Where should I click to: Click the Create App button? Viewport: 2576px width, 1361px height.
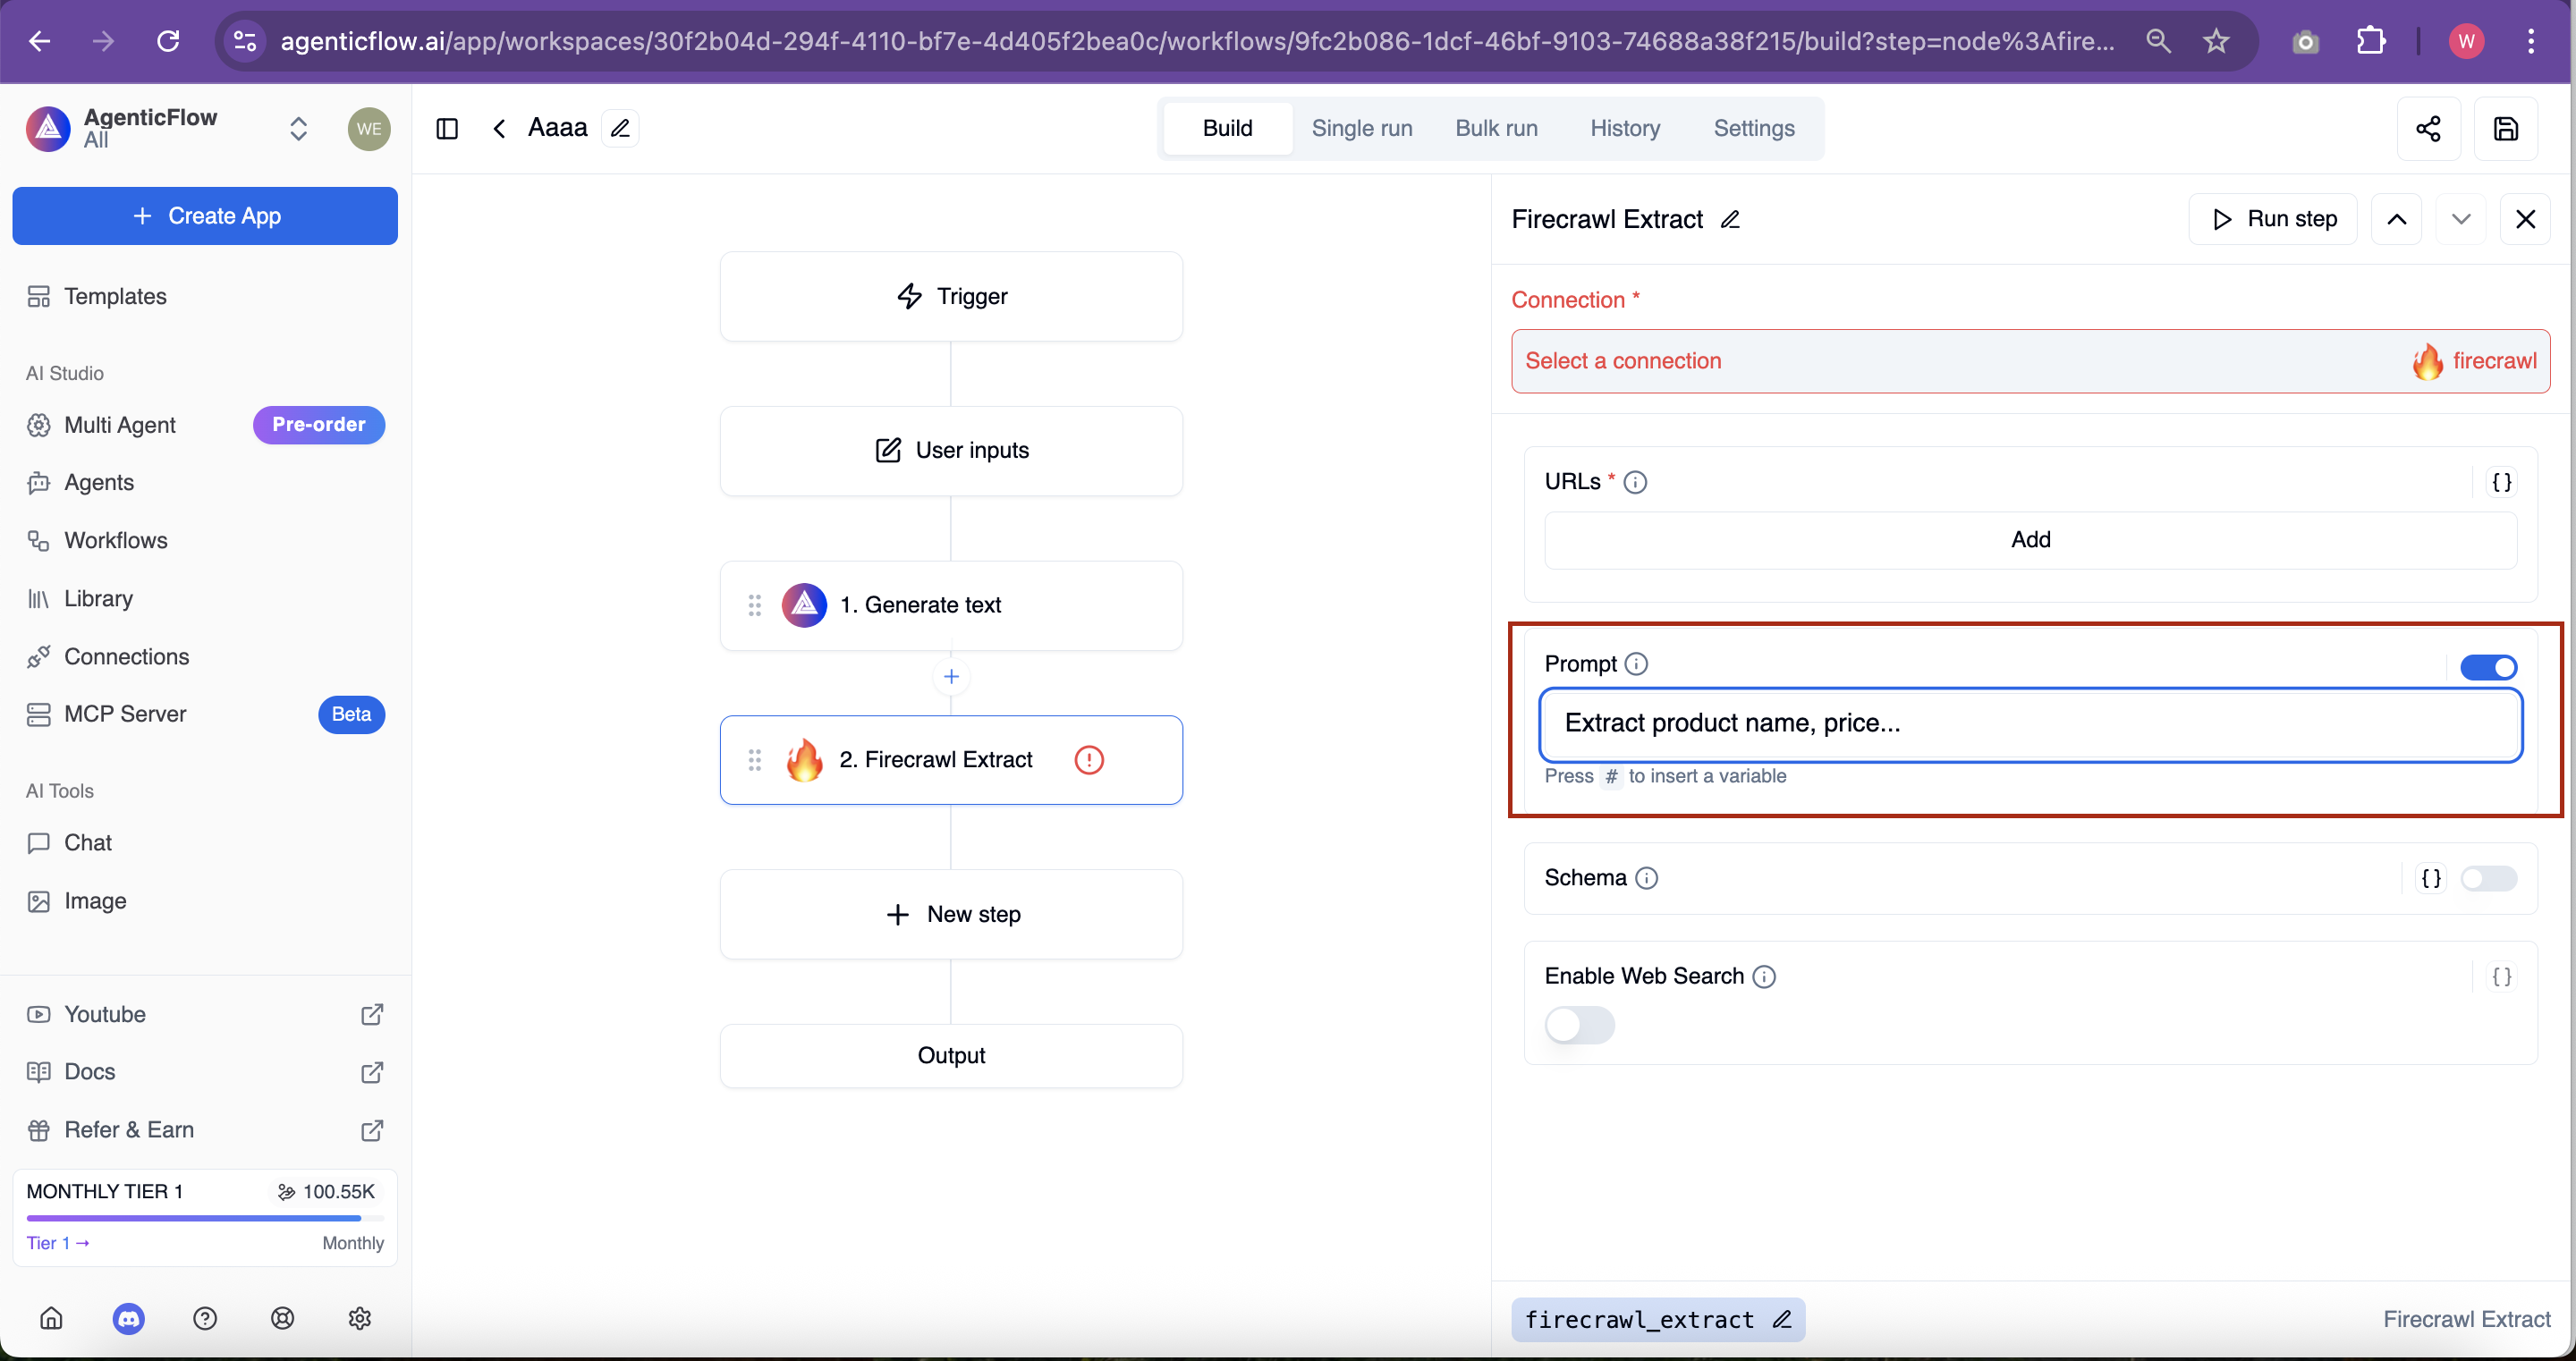click(x=205, y=216)
